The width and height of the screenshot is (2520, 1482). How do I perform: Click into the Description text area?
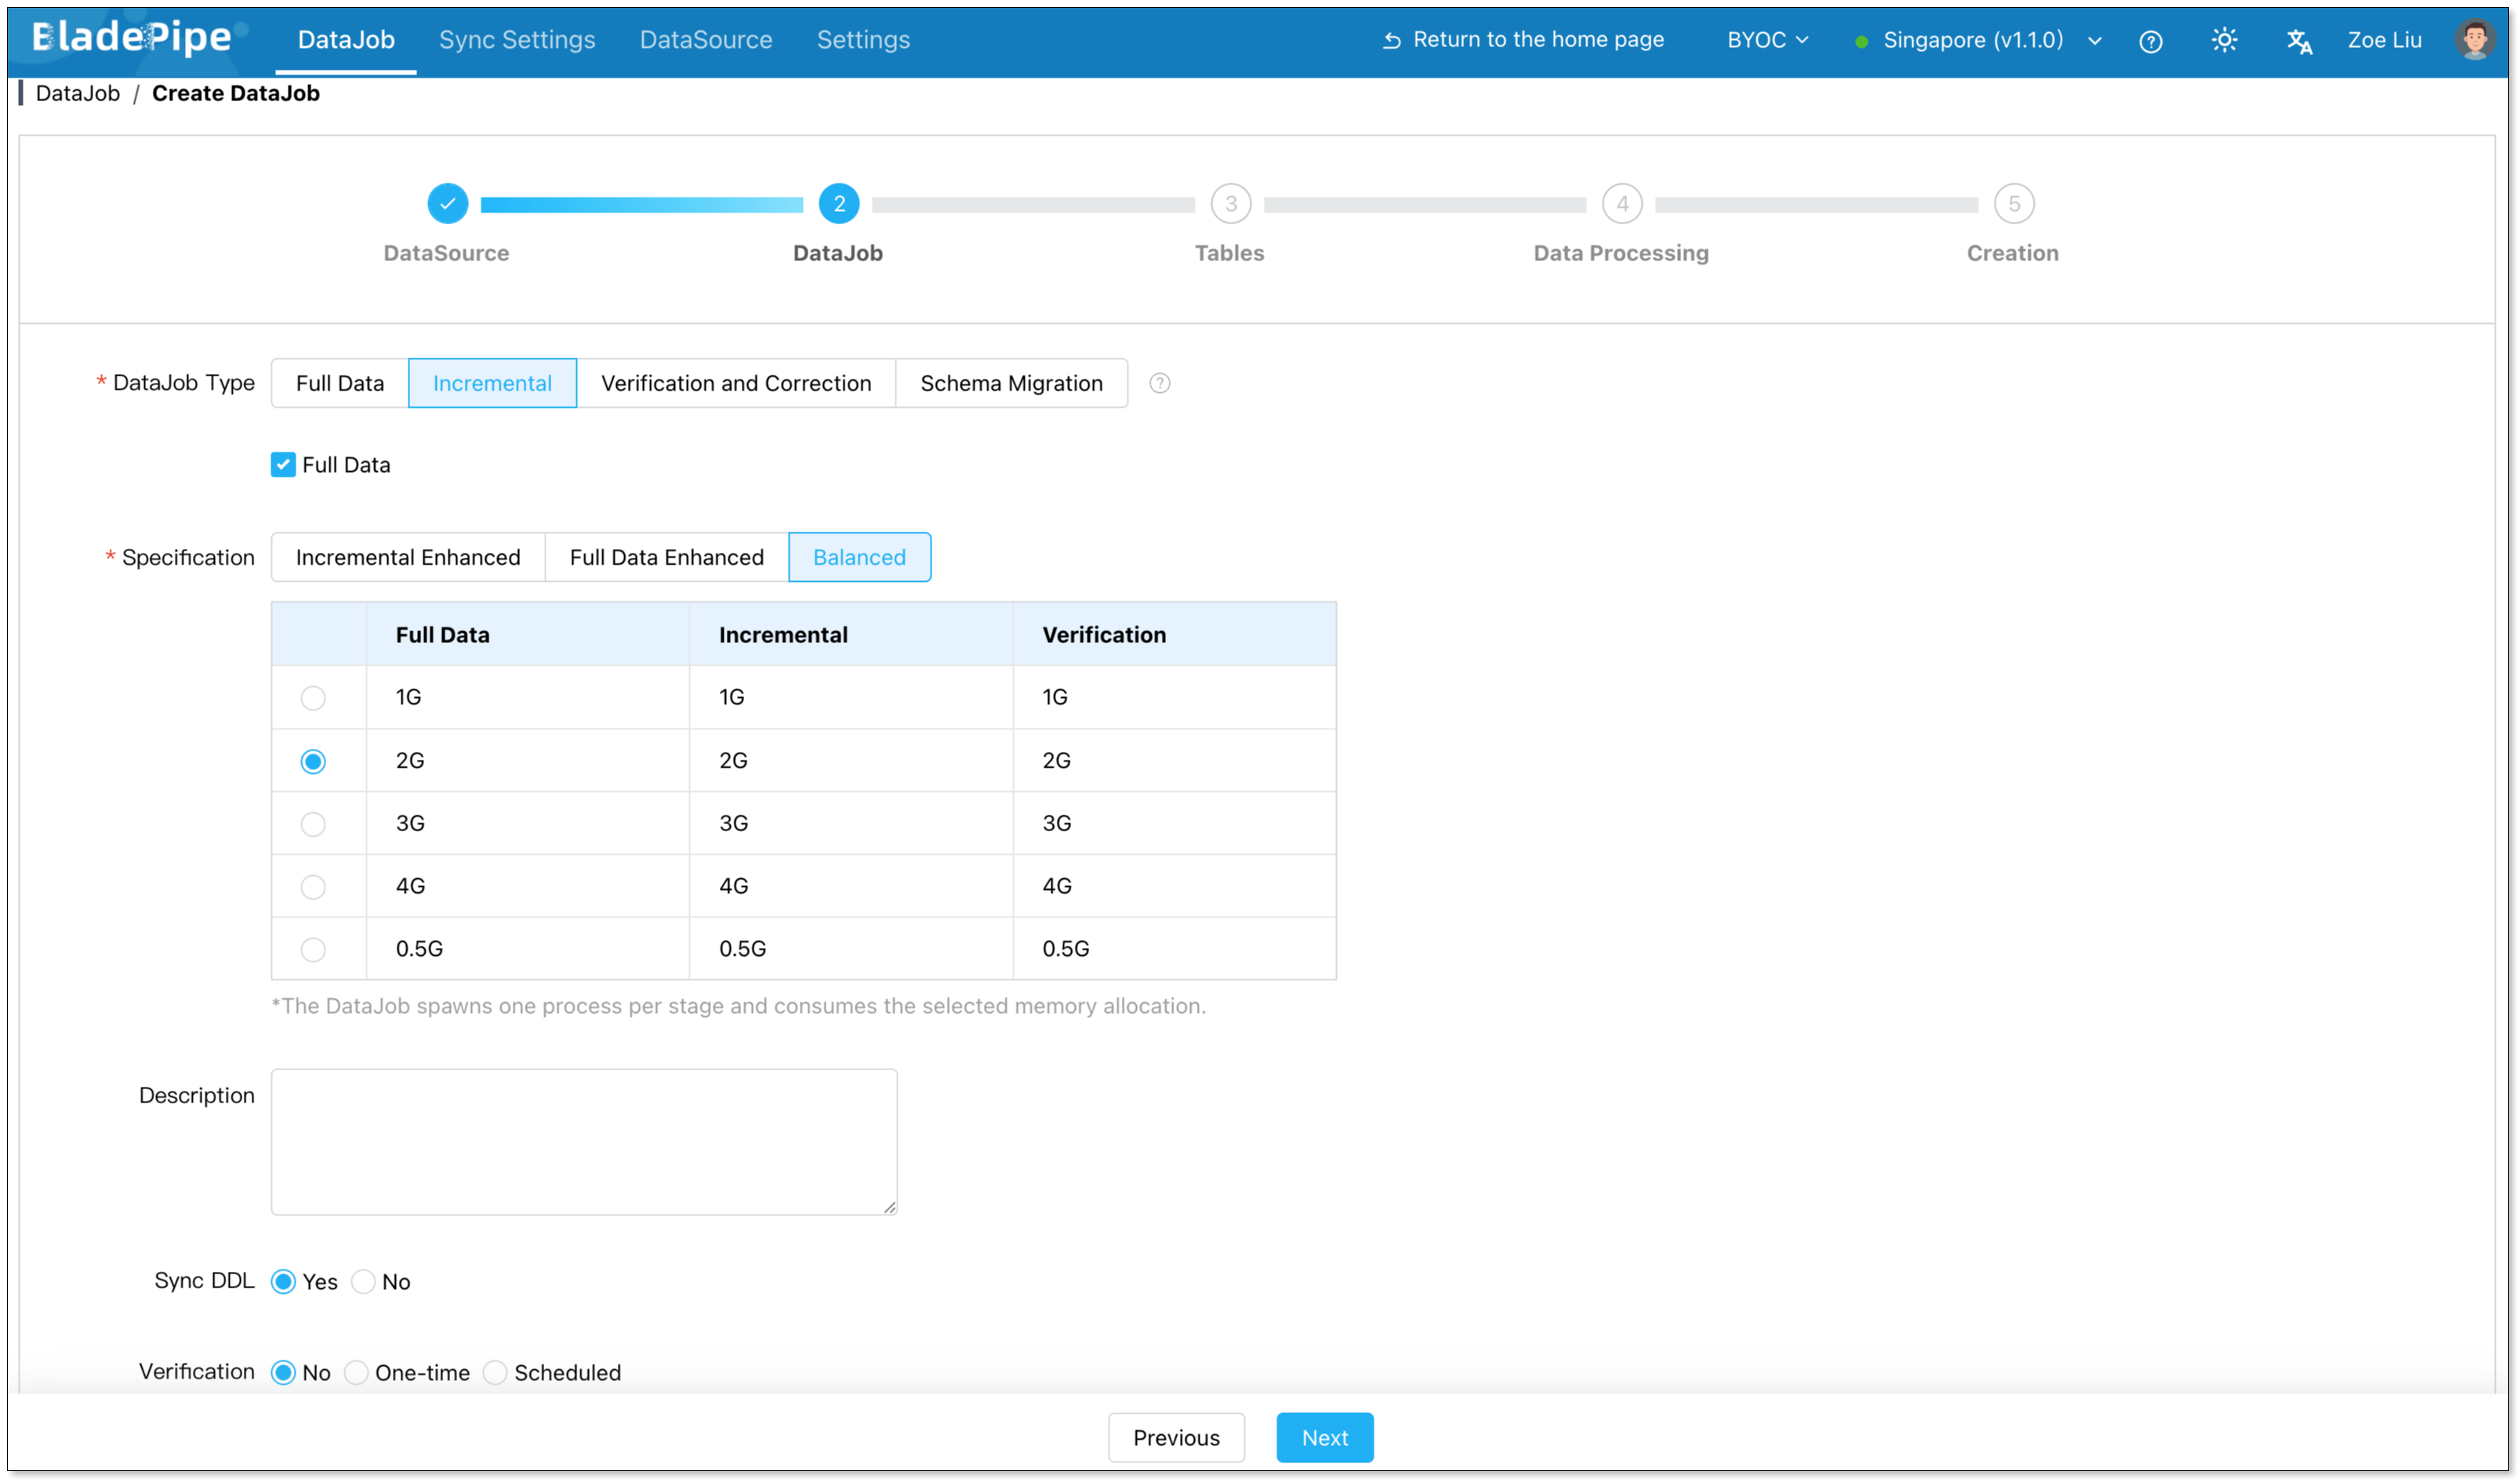pos(584,1142)
